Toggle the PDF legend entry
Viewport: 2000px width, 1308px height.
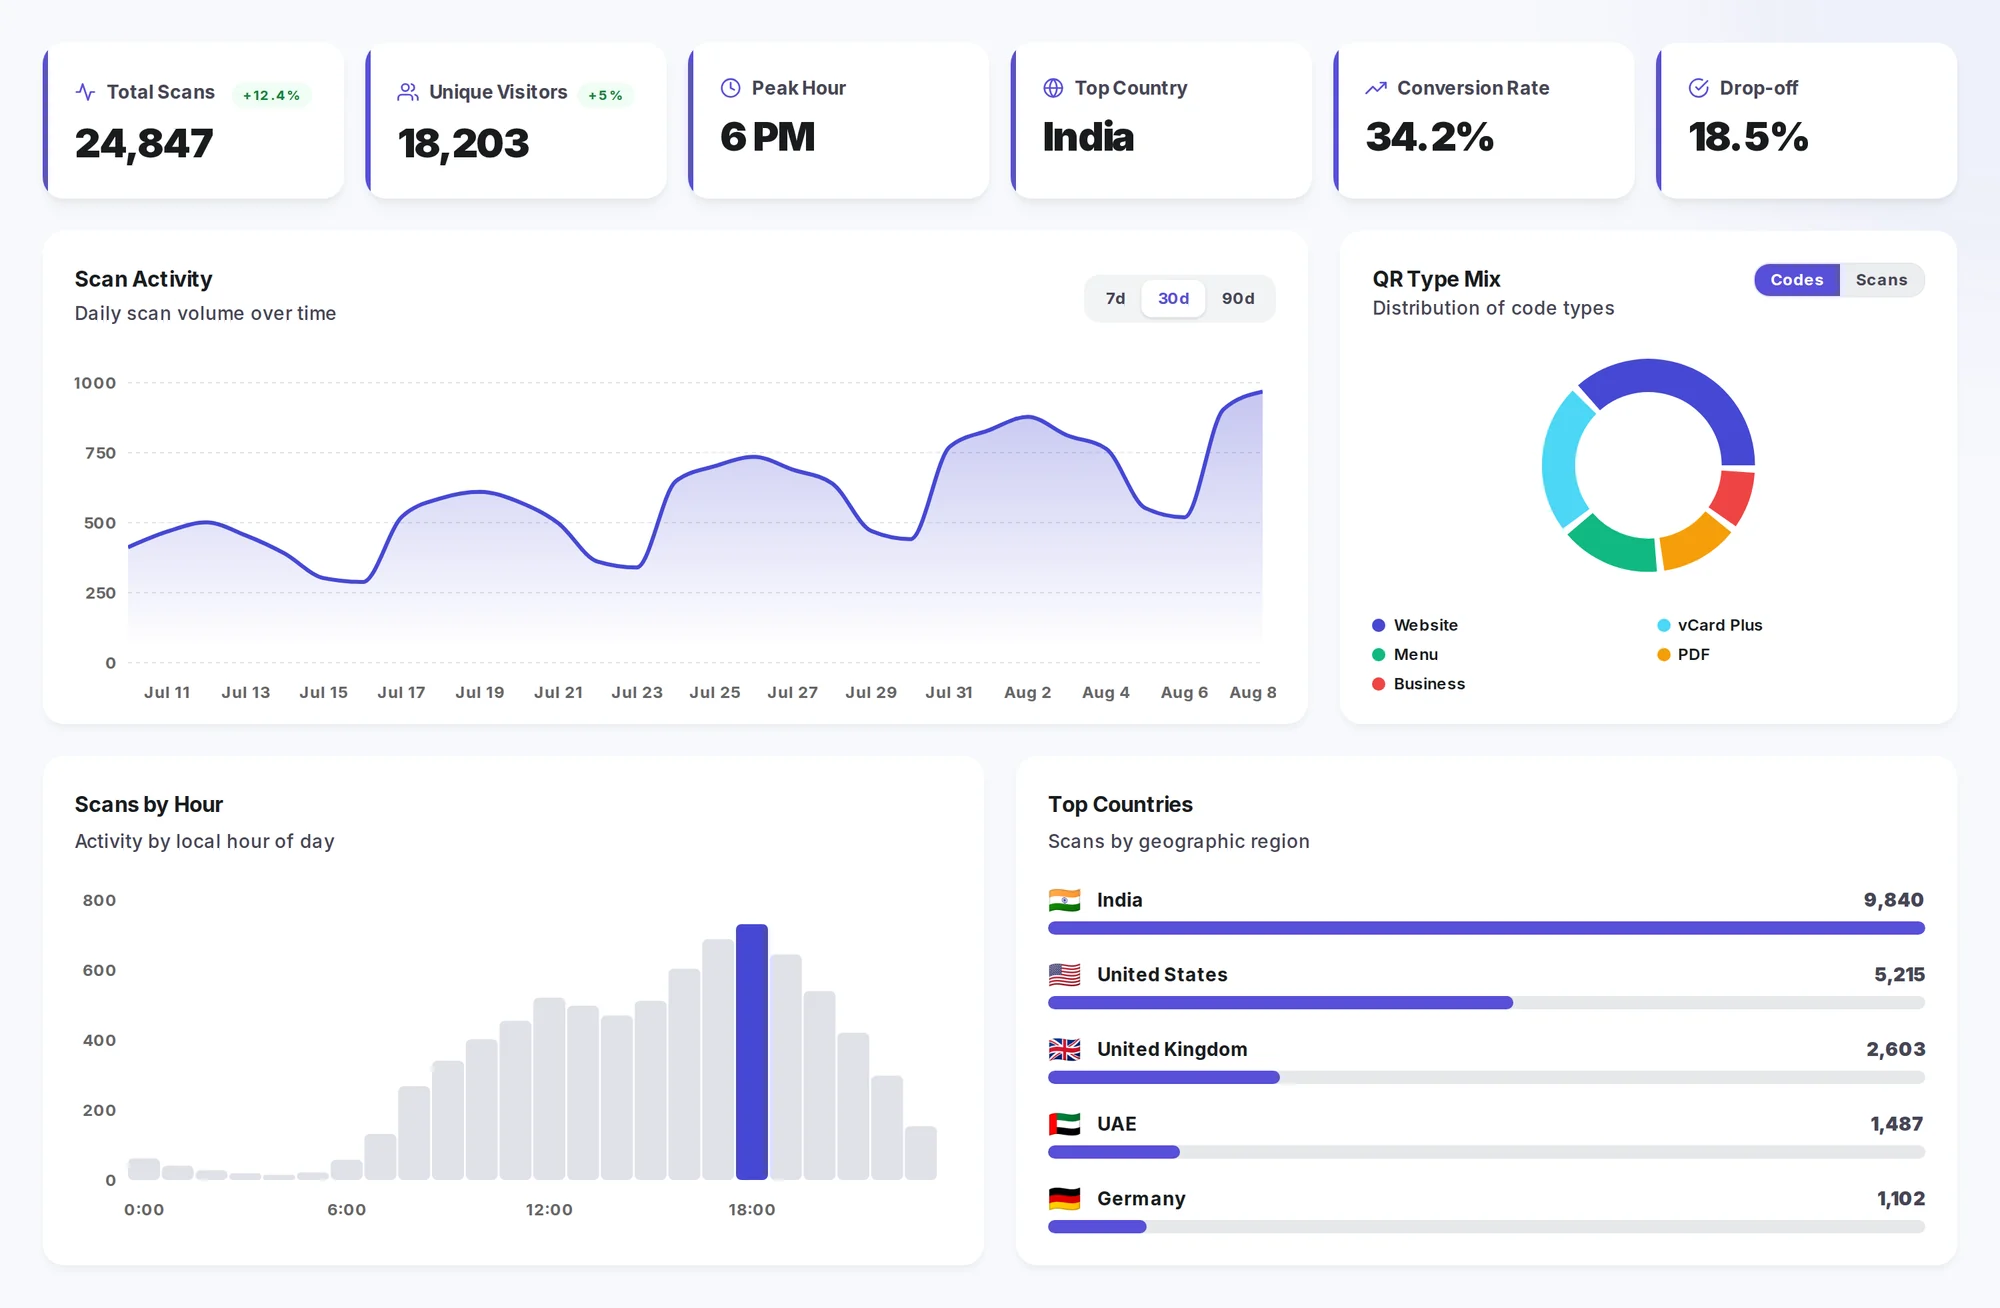[x=1683, y=654]
